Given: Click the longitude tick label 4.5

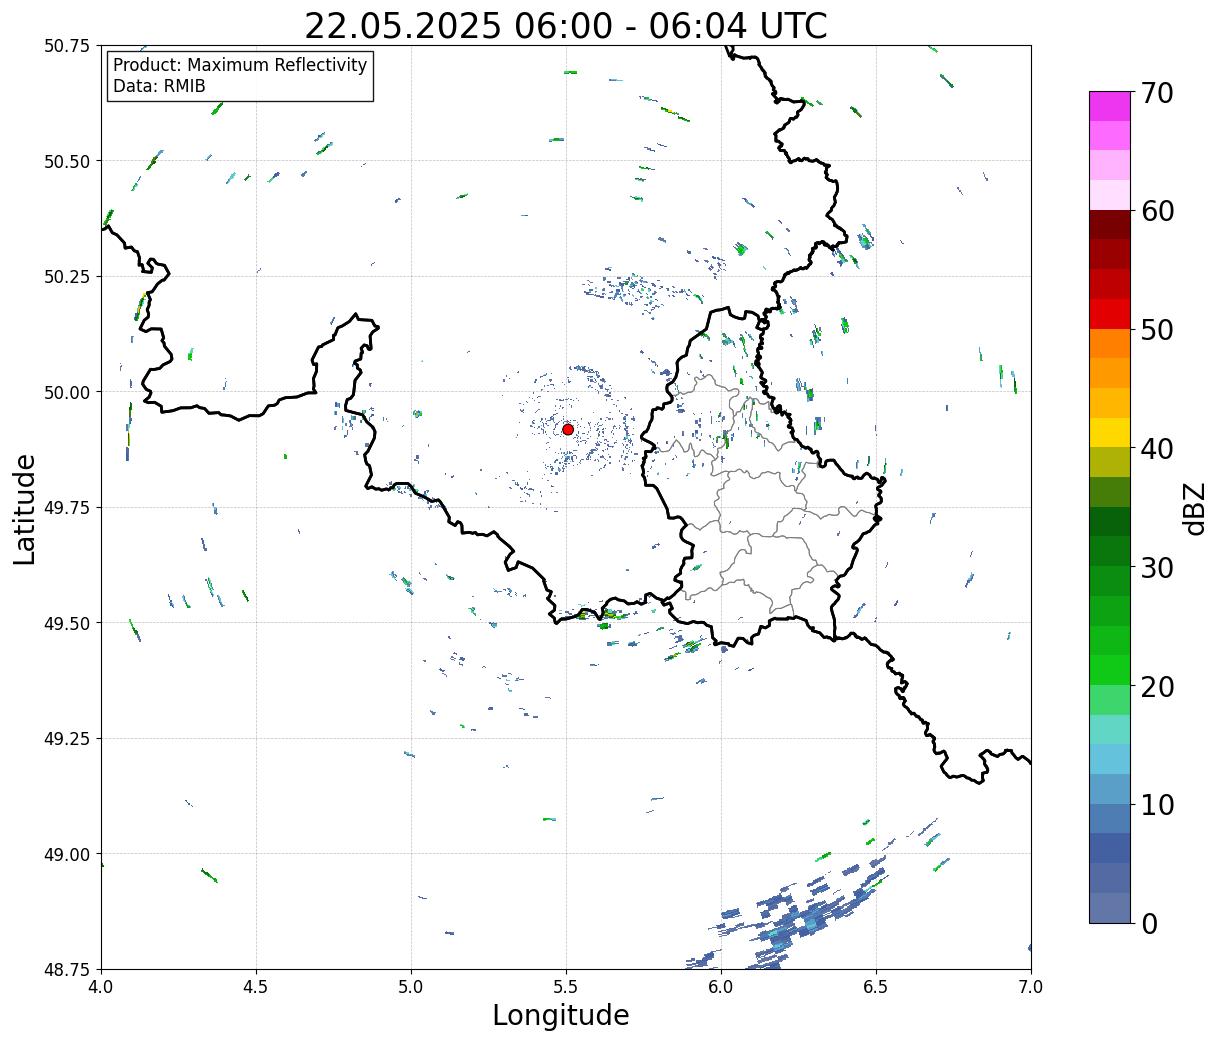Looking at the screenshot, I should point(256,987).
